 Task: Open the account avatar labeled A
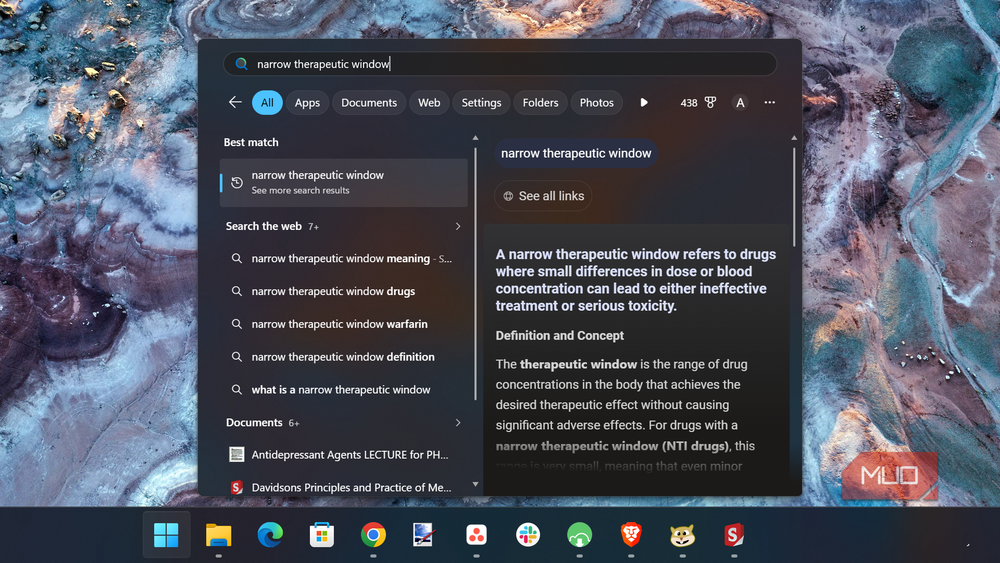click(740, 103)
